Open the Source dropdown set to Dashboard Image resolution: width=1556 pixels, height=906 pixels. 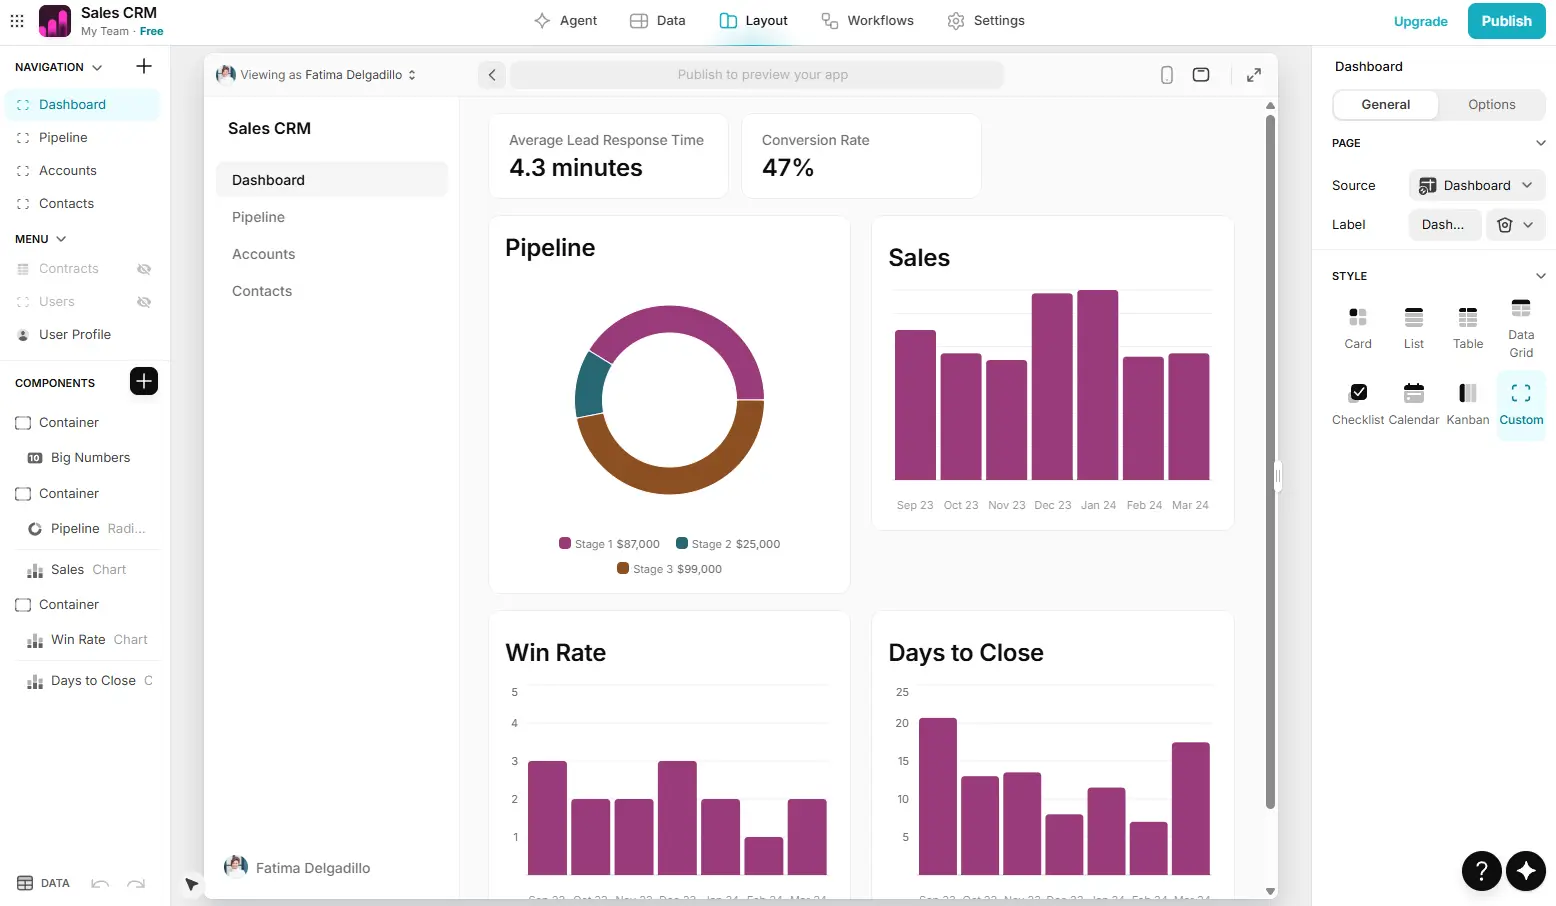pyautogui.click(x=1477, y=185)
